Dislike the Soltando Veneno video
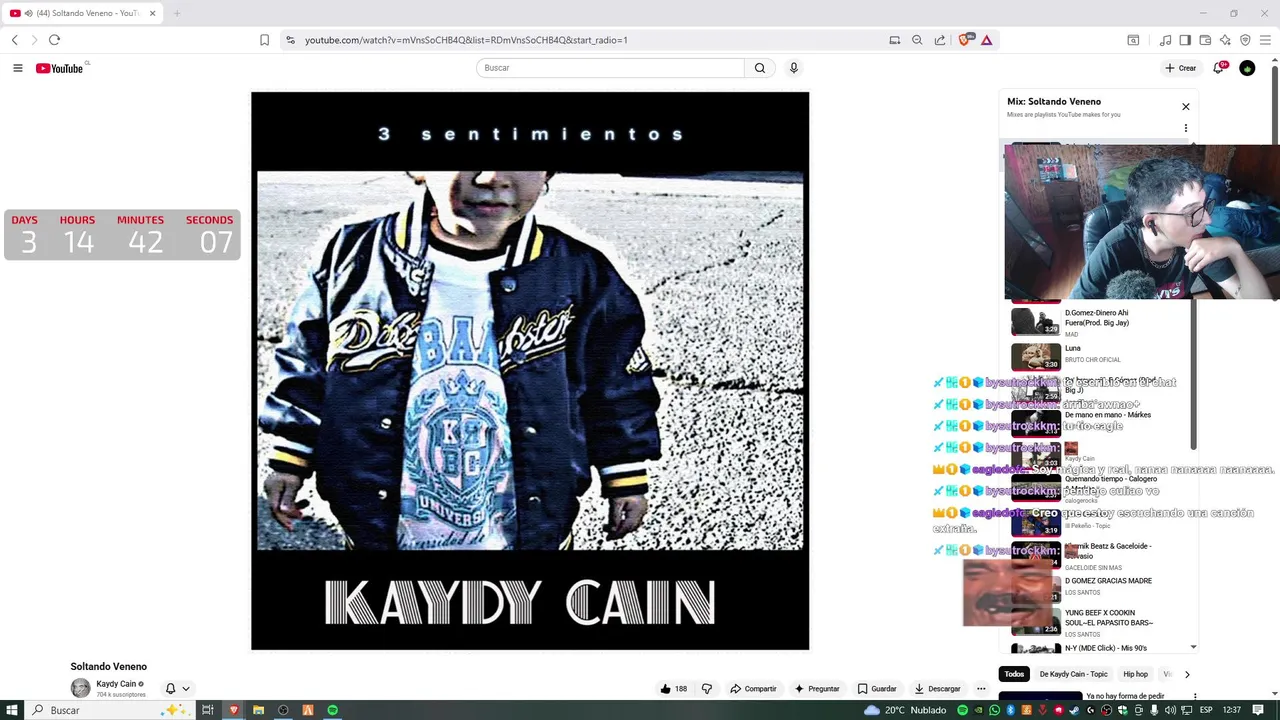This screenshot has width=1280, height=720. click(707, 689)
